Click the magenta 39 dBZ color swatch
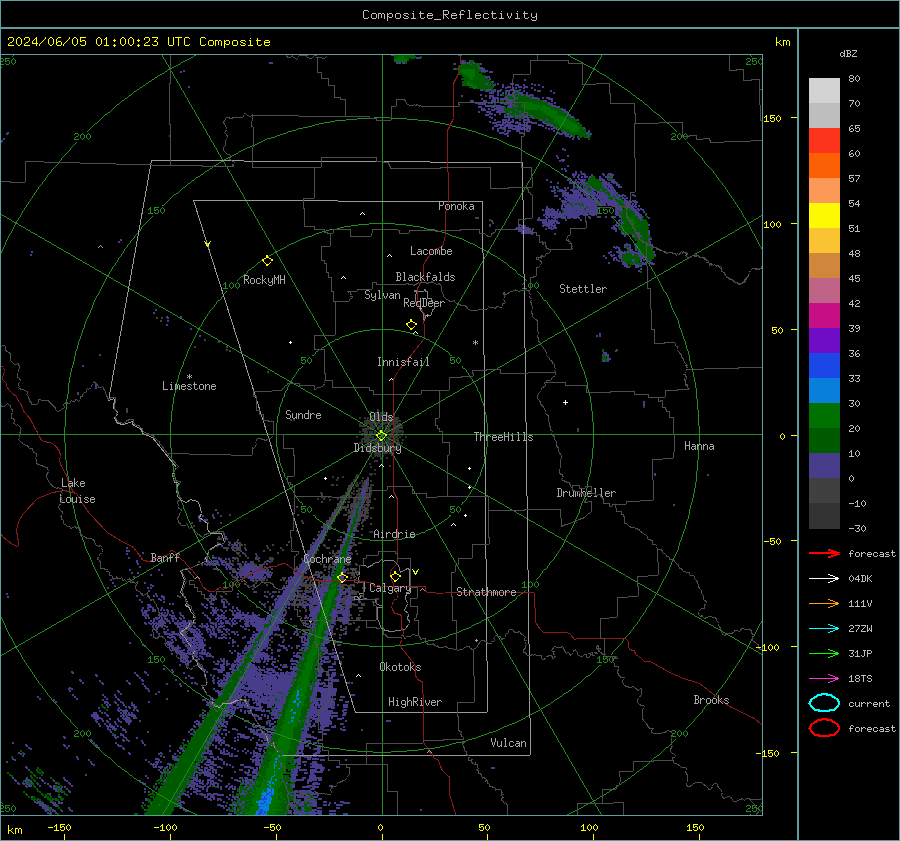 click(x=824, y=316)
